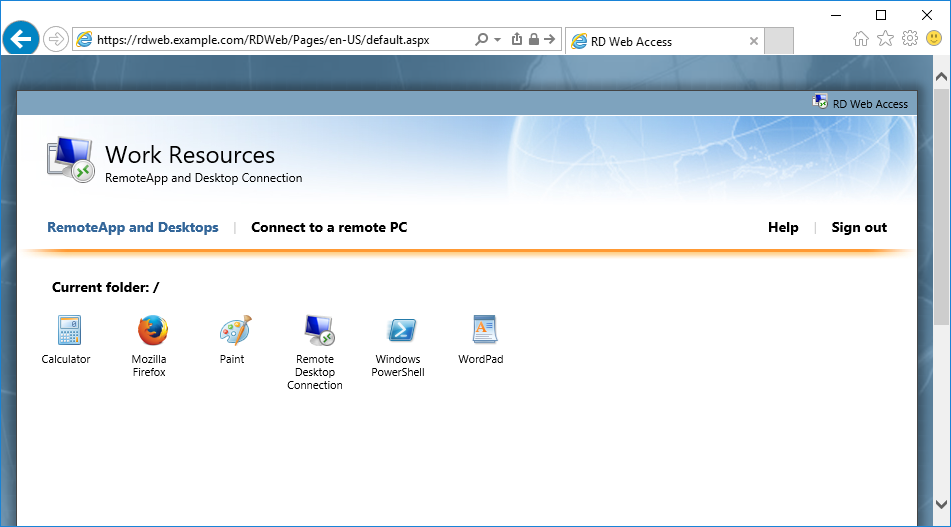951x527 pixels.
Task: Click the Sign out link
Action: coord(859,227)
